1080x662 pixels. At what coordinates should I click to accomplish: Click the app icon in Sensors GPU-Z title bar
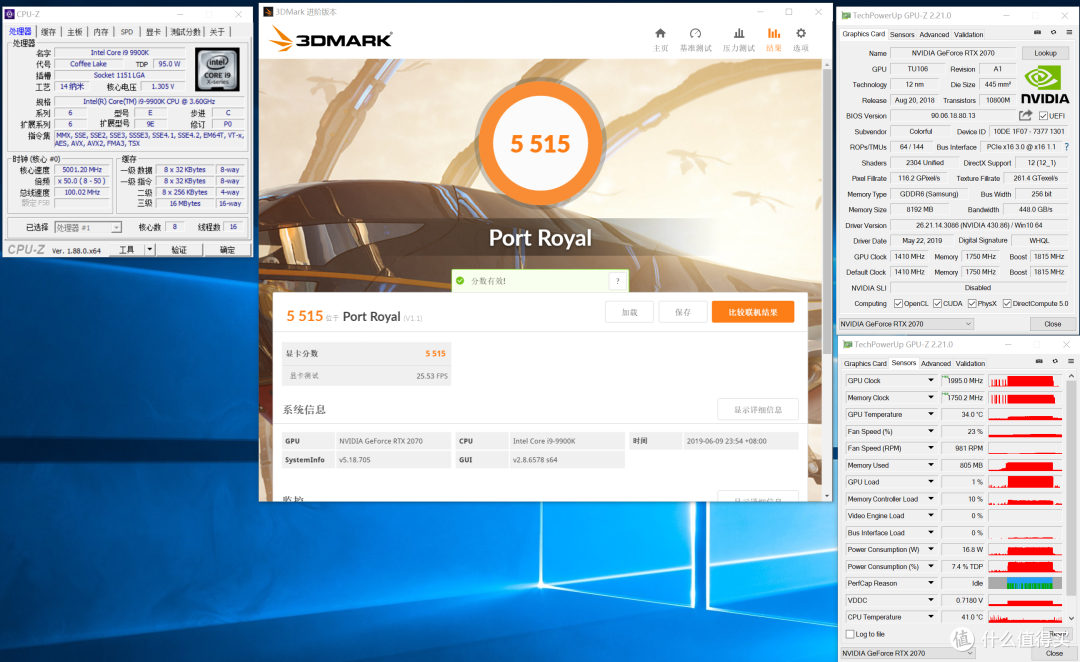[847, 344]
